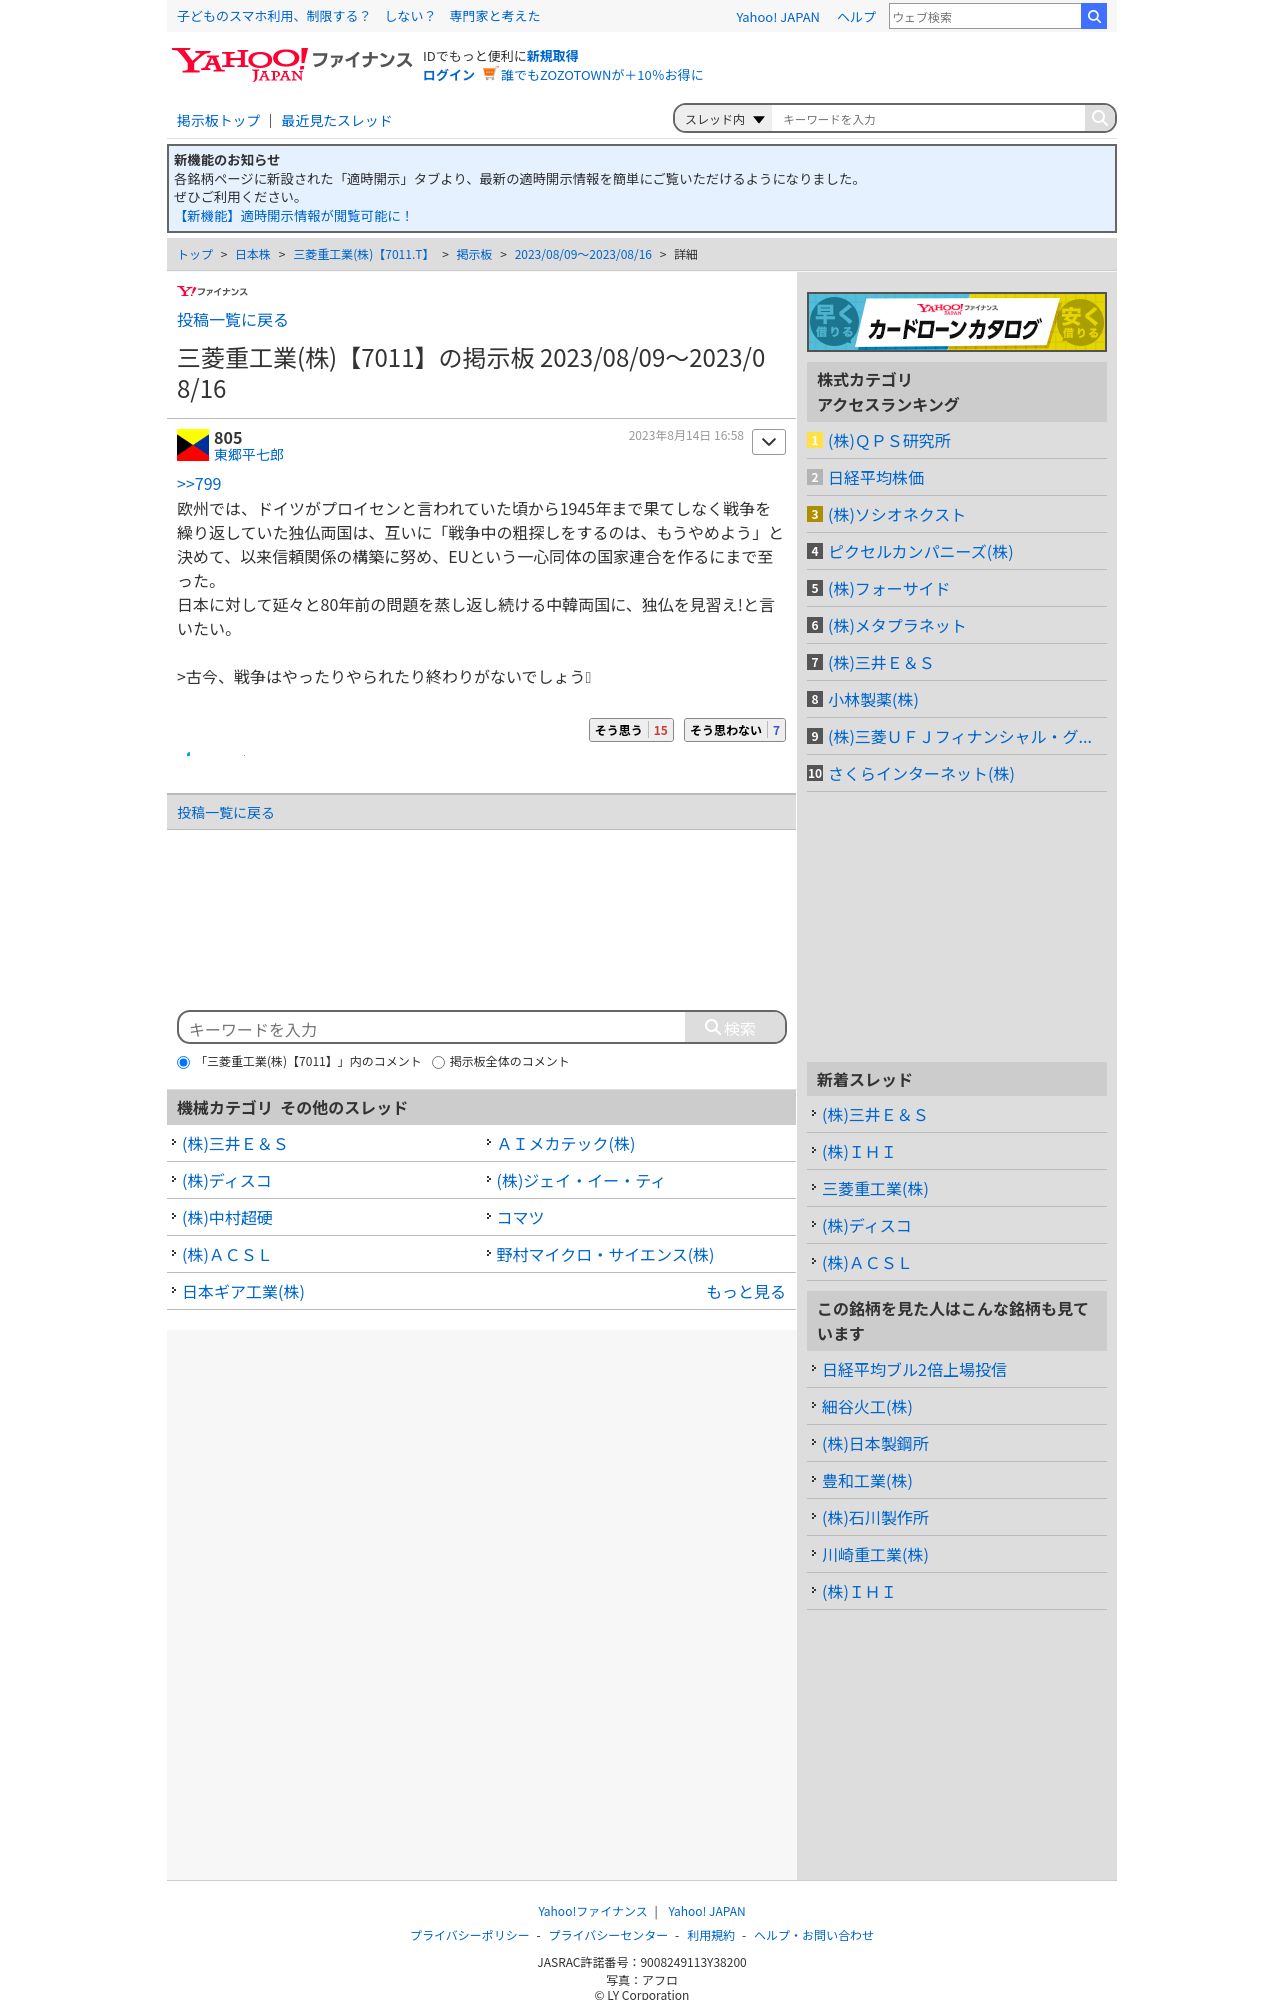
Task: Click the lower 検索 keyword search button
Action: [735, 1027]
